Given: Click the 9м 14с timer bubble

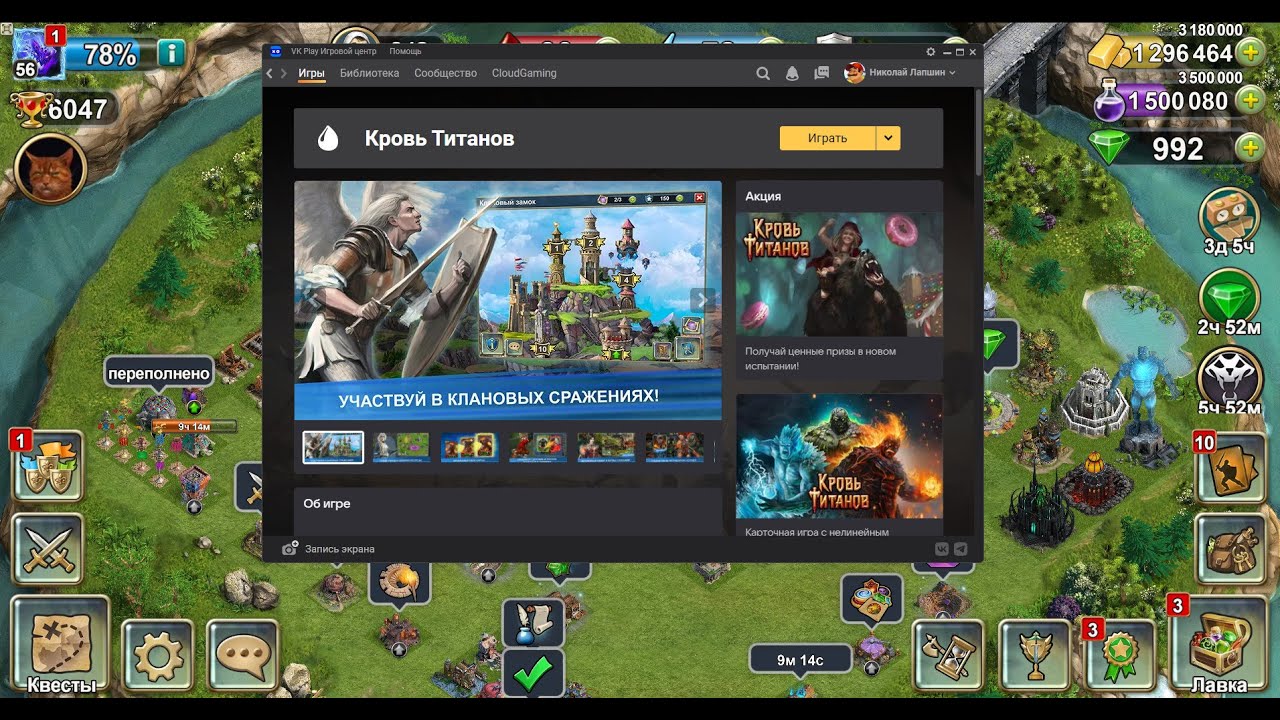Looking at the screenshot, I should pos(800,660).
